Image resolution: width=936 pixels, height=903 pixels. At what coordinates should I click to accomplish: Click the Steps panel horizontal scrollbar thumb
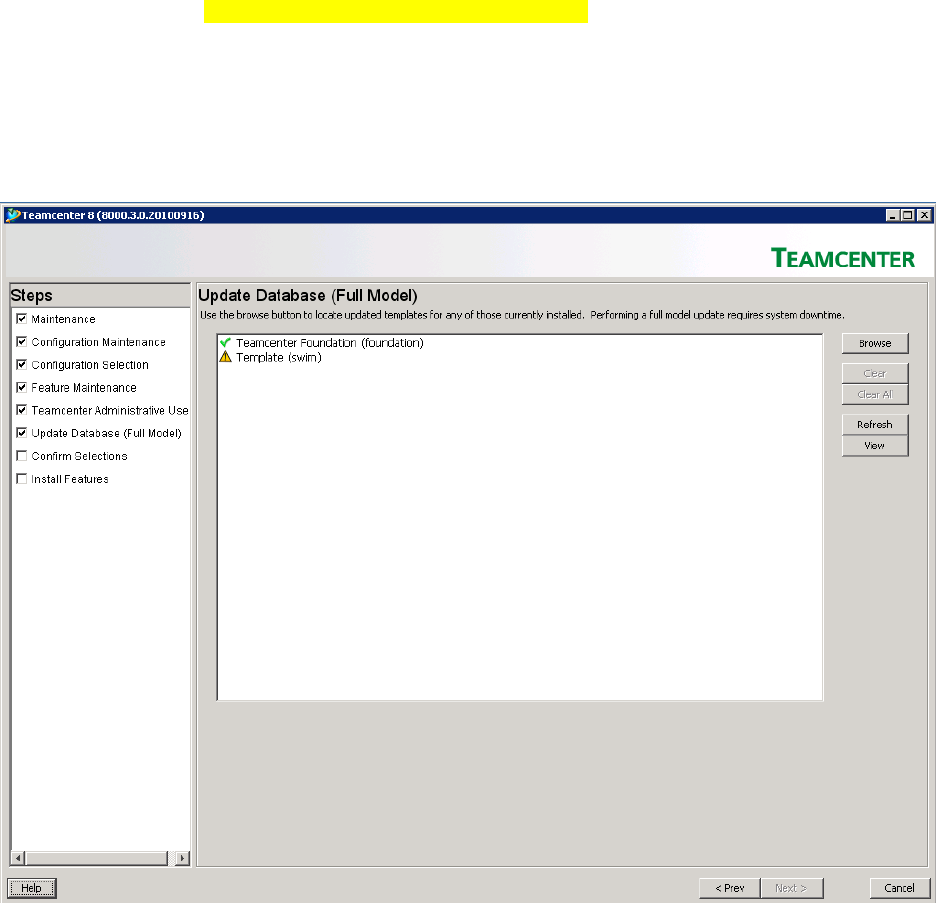97,858
